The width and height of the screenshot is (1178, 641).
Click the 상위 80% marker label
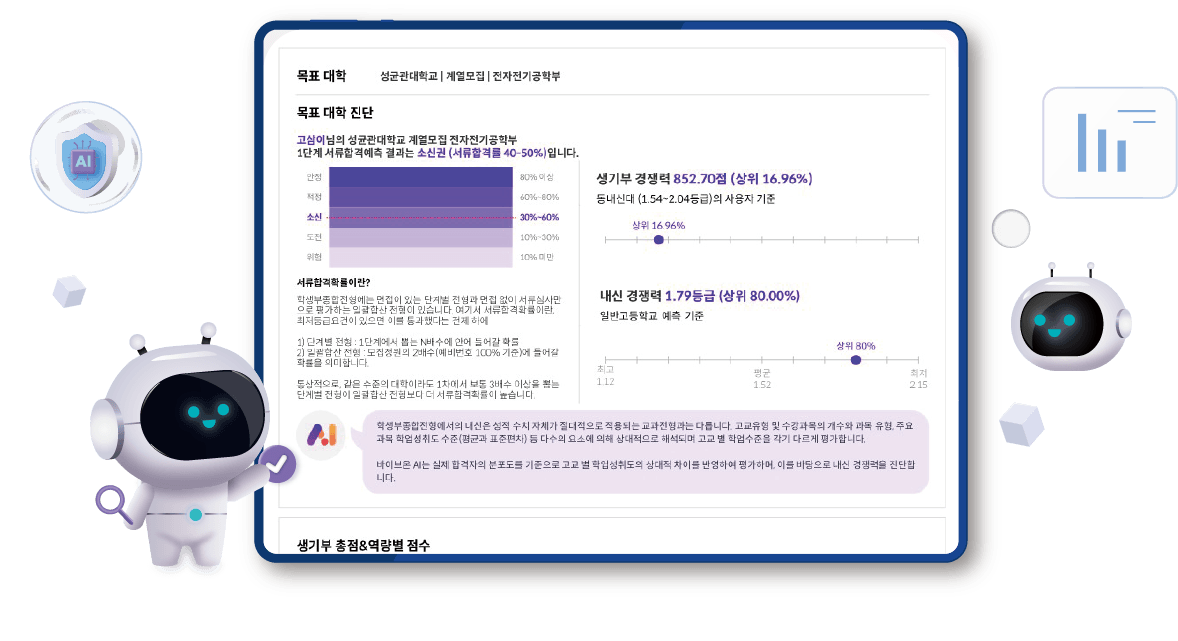click(856, 346)
